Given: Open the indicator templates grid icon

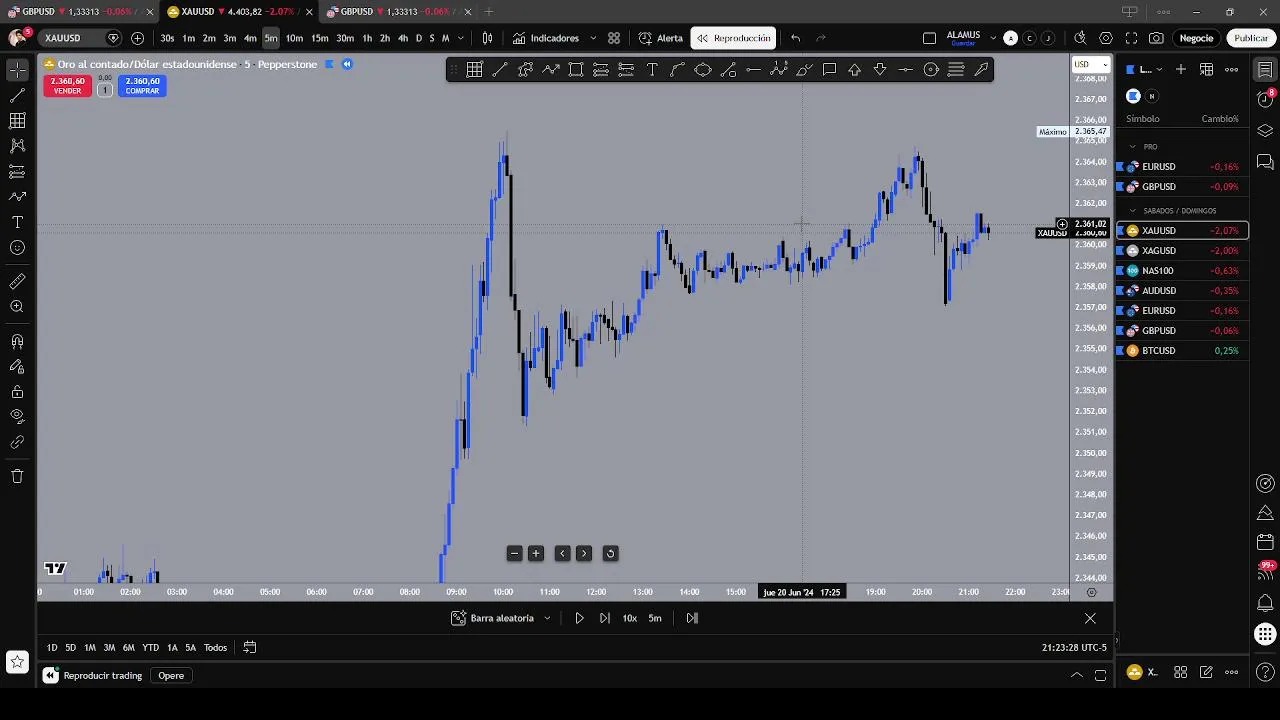Looking at the screenshot, I should 614,38.
